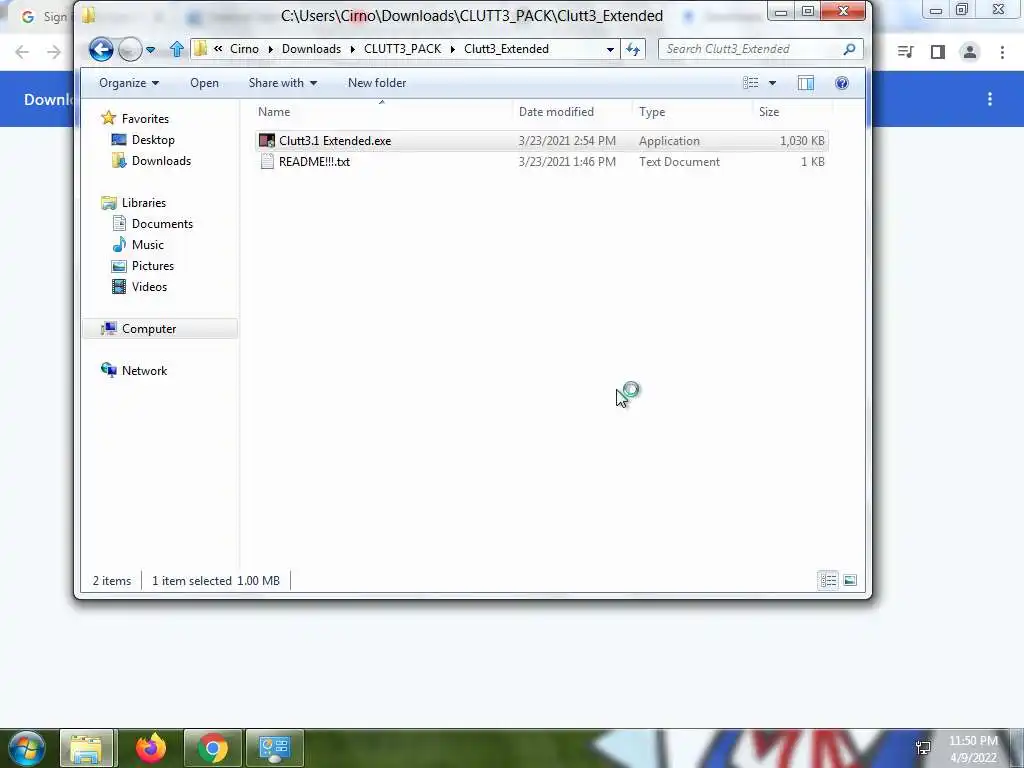Click the Chrome media control icon
This screenshot has width=1024, height=768.
(x=905, y=52)
